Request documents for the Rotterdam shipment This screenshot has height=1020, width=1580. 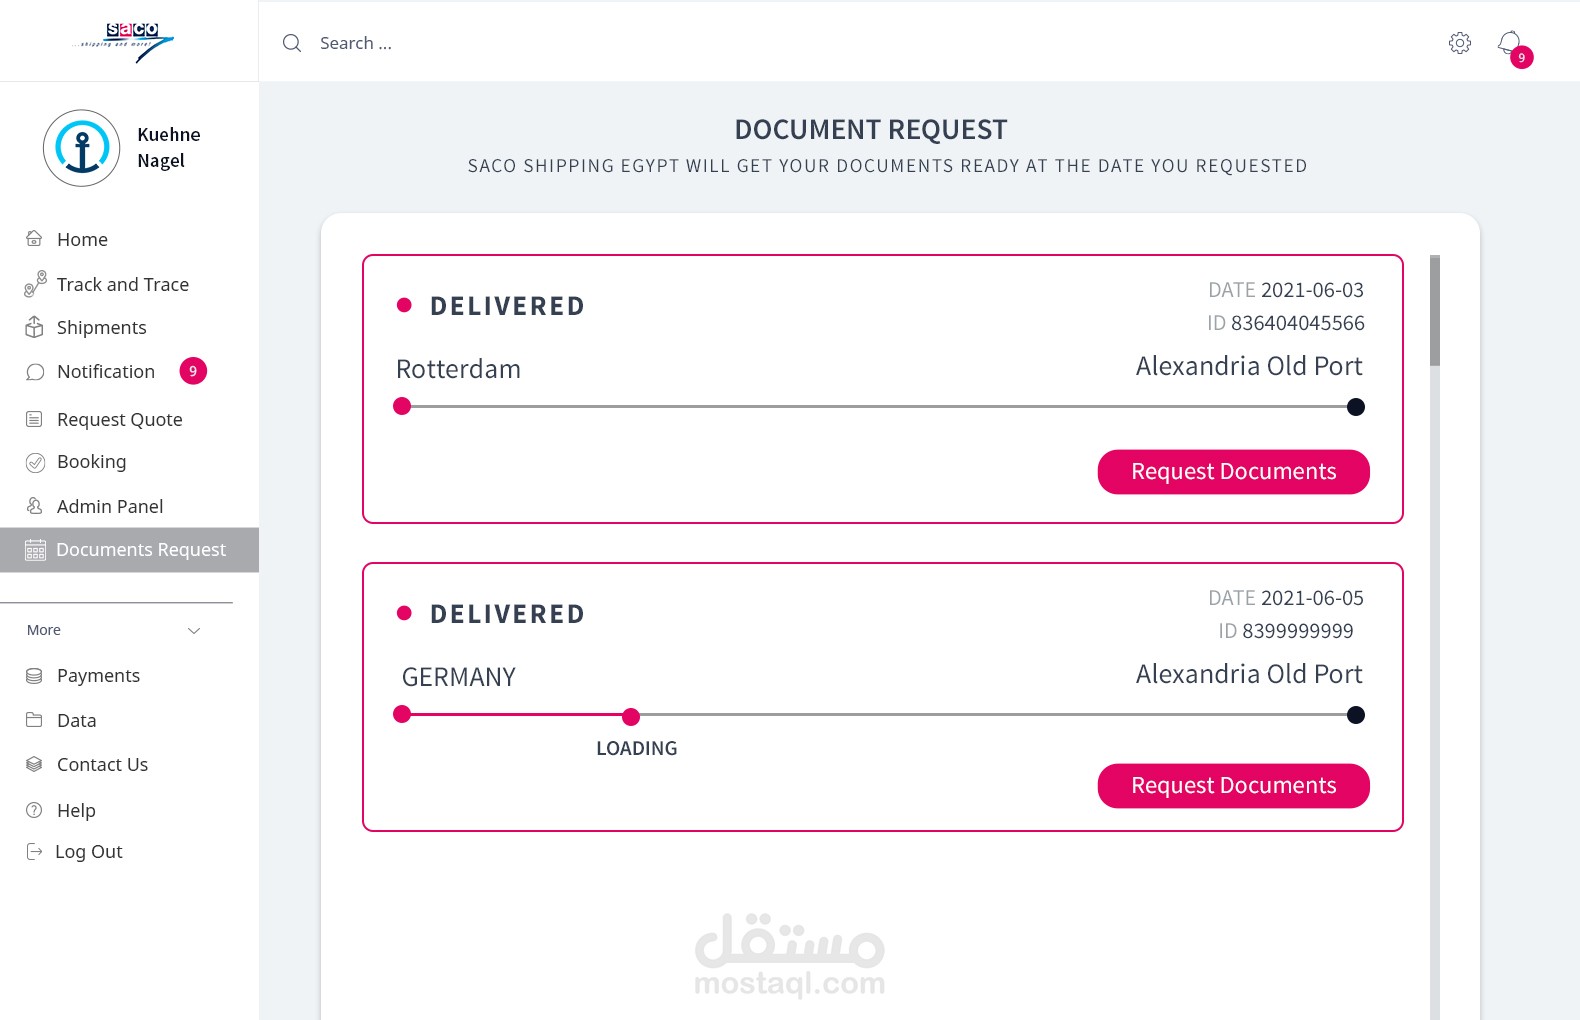pos(1233,472)
